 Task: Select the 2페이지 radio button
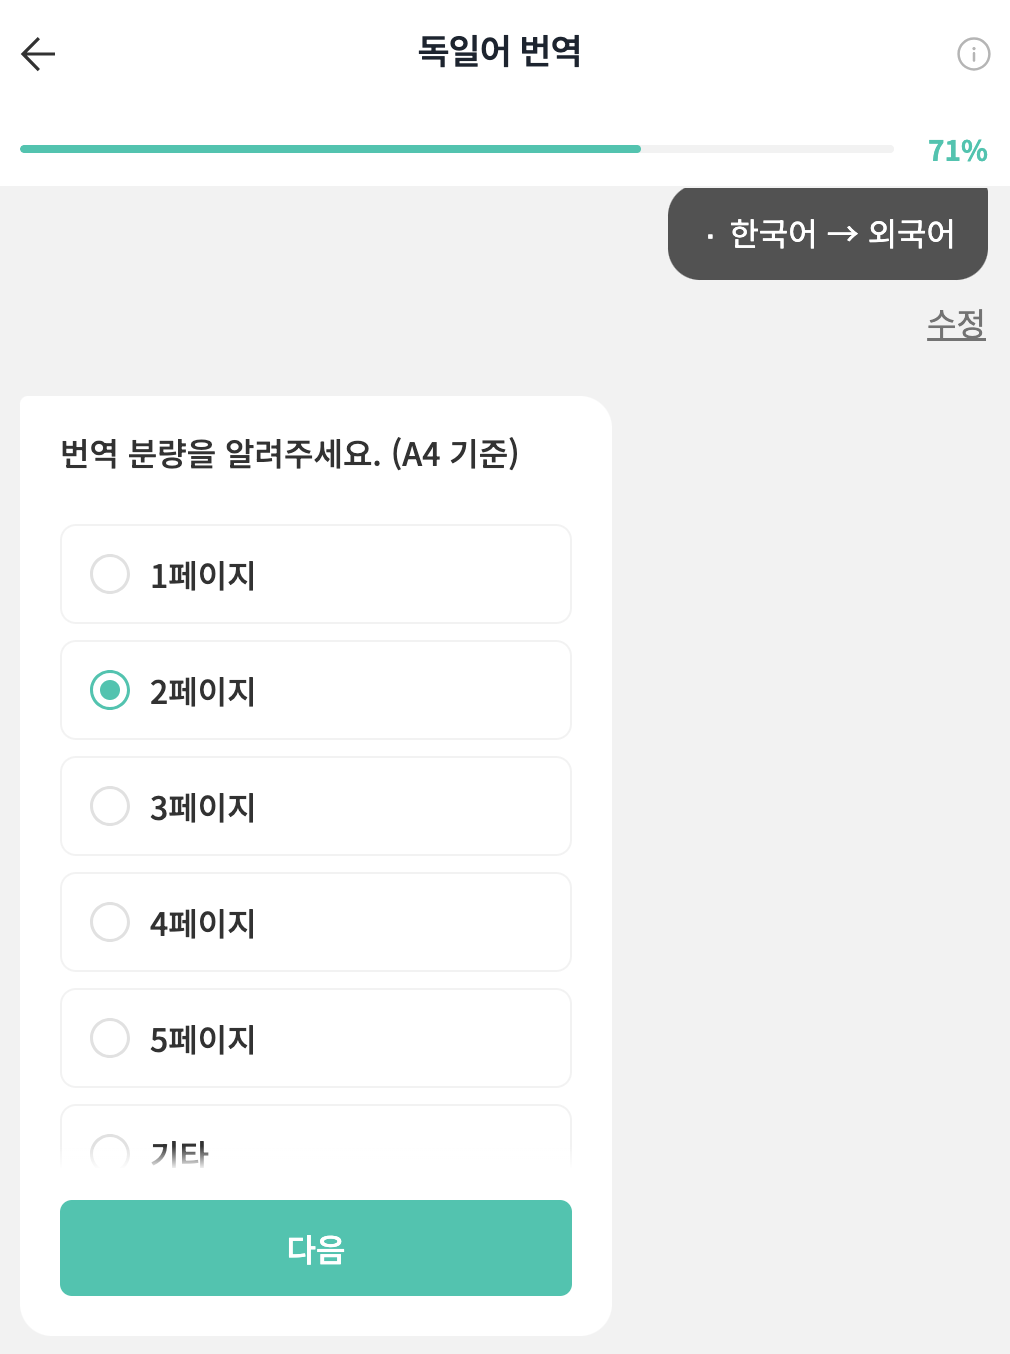[110, 690]
